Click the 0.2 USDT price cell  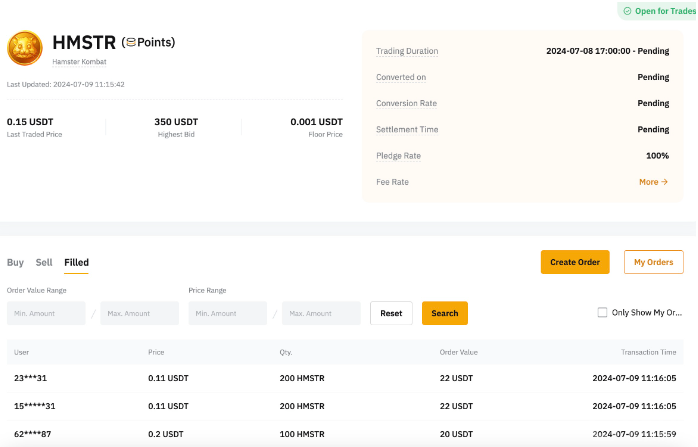coord(166,434)
